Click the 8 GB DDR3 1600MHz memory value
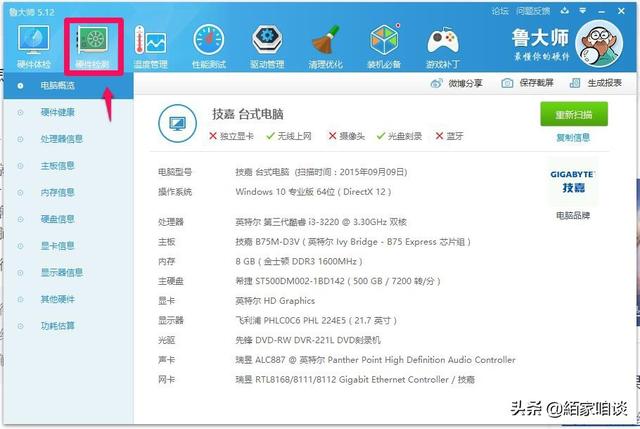Screen dimensions: 640x429 pos(299,262)
